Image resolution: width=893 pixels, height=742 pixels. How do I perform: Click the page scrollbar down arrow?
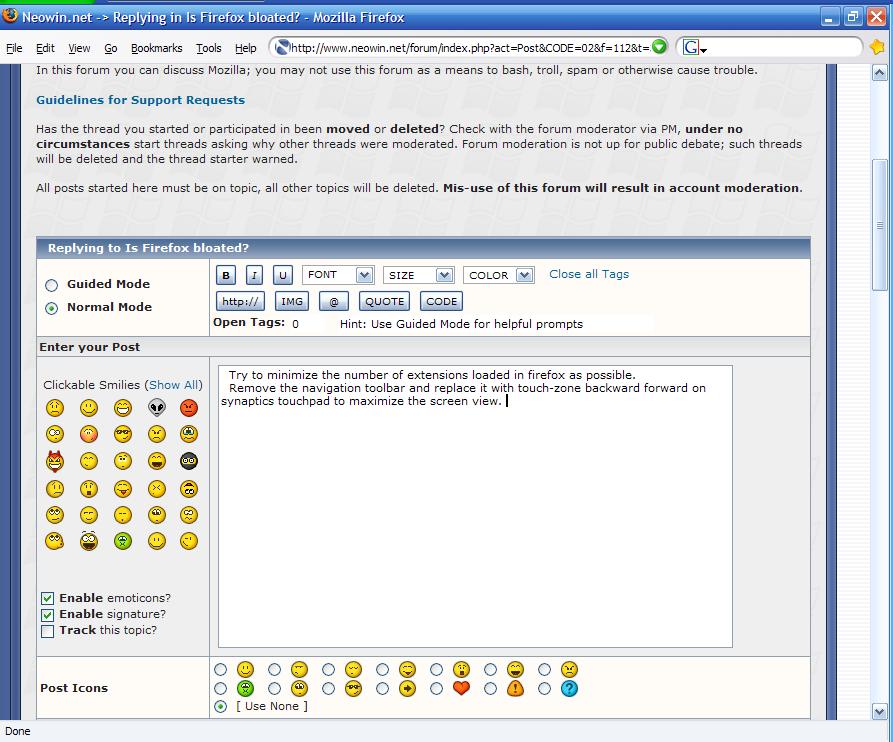point(879,711)
